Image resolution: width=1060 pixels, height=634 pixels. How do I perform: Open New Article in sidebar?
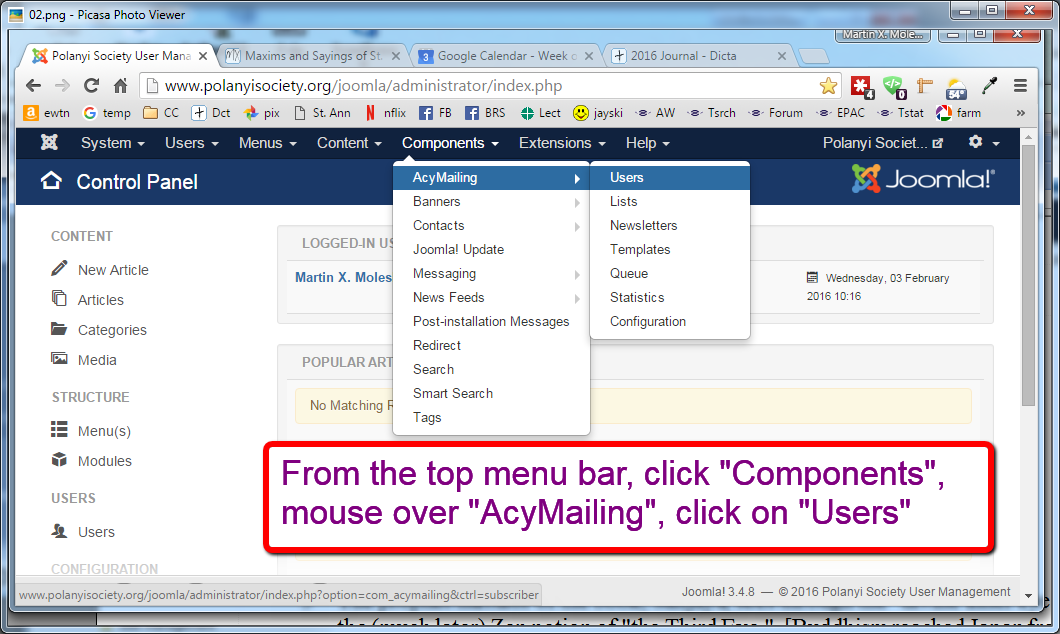113,270
